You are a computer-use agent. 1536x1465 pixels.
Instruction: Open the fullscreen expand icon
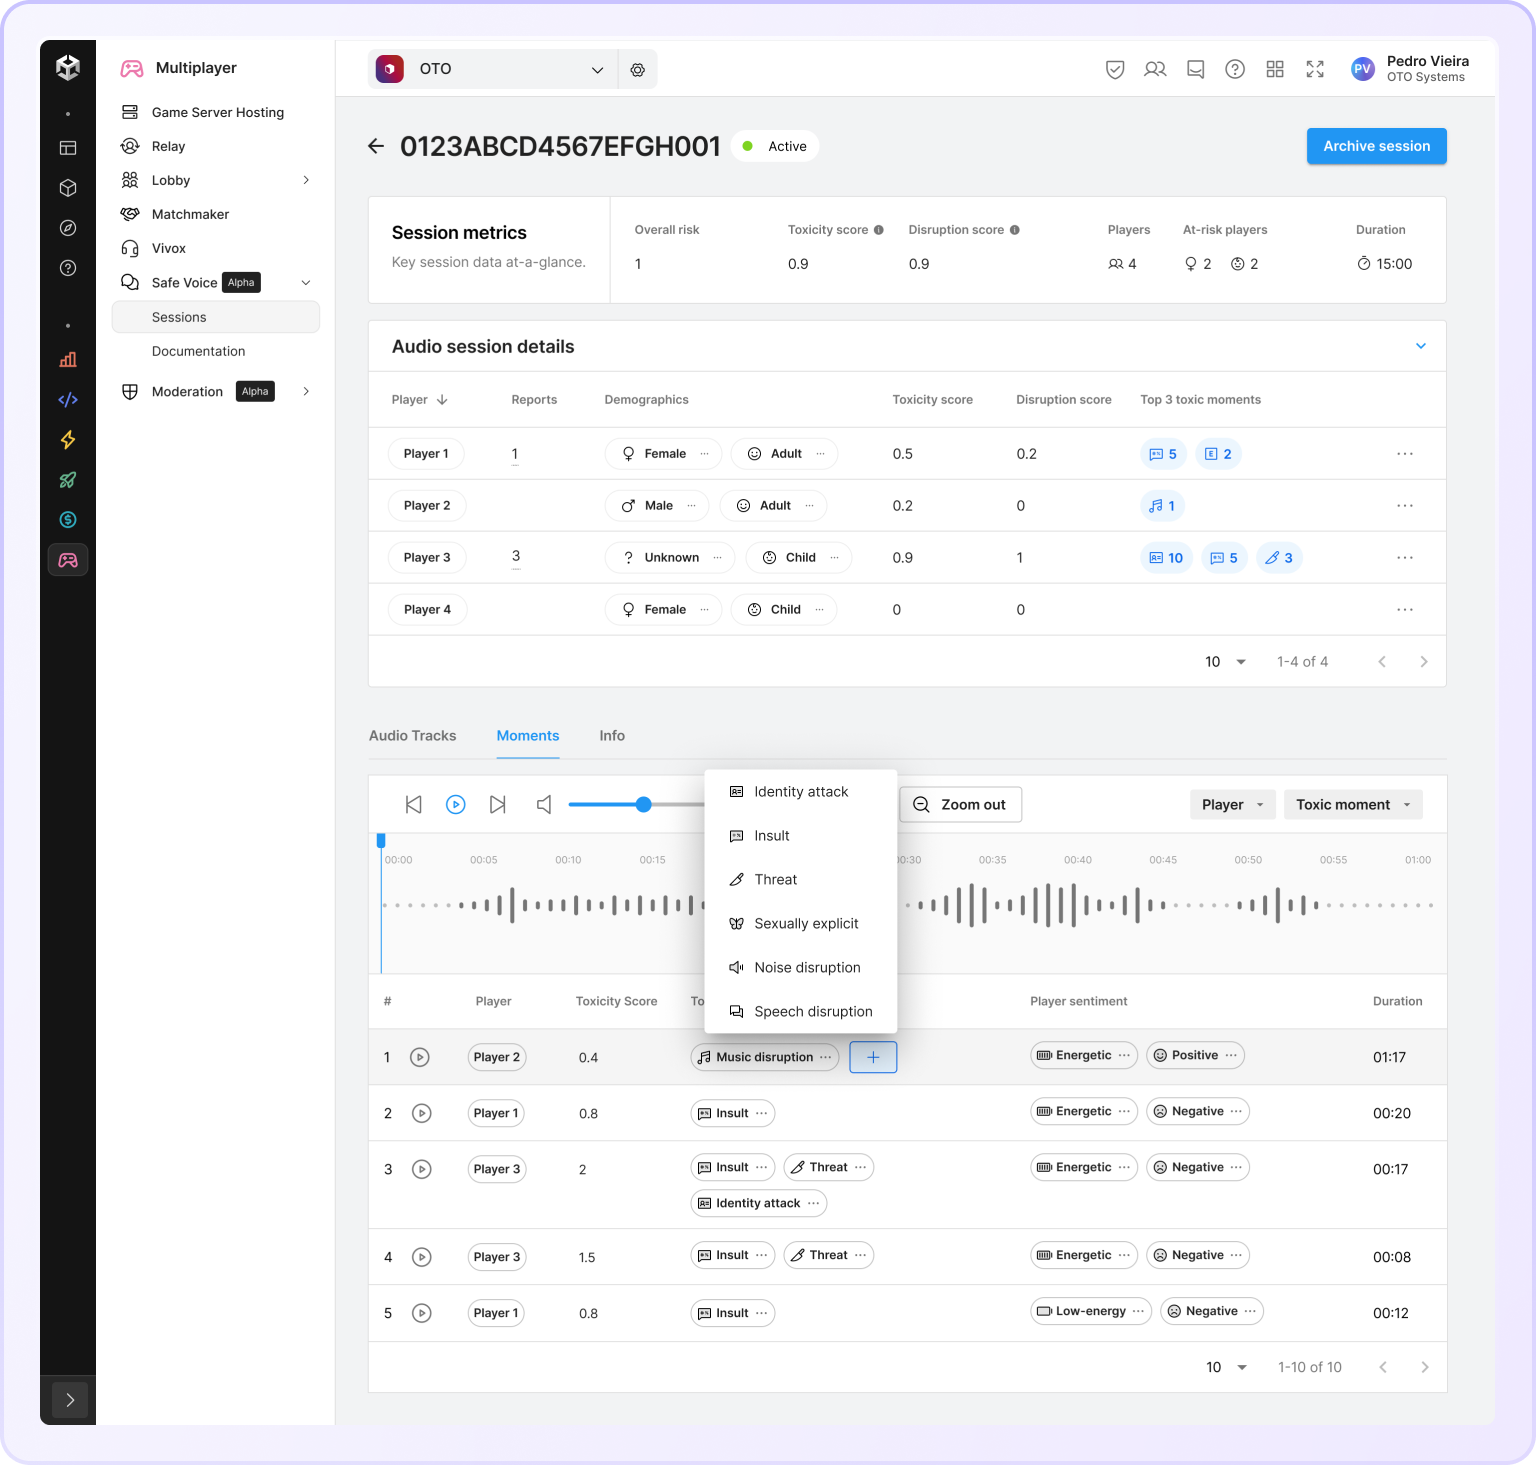1315,69
